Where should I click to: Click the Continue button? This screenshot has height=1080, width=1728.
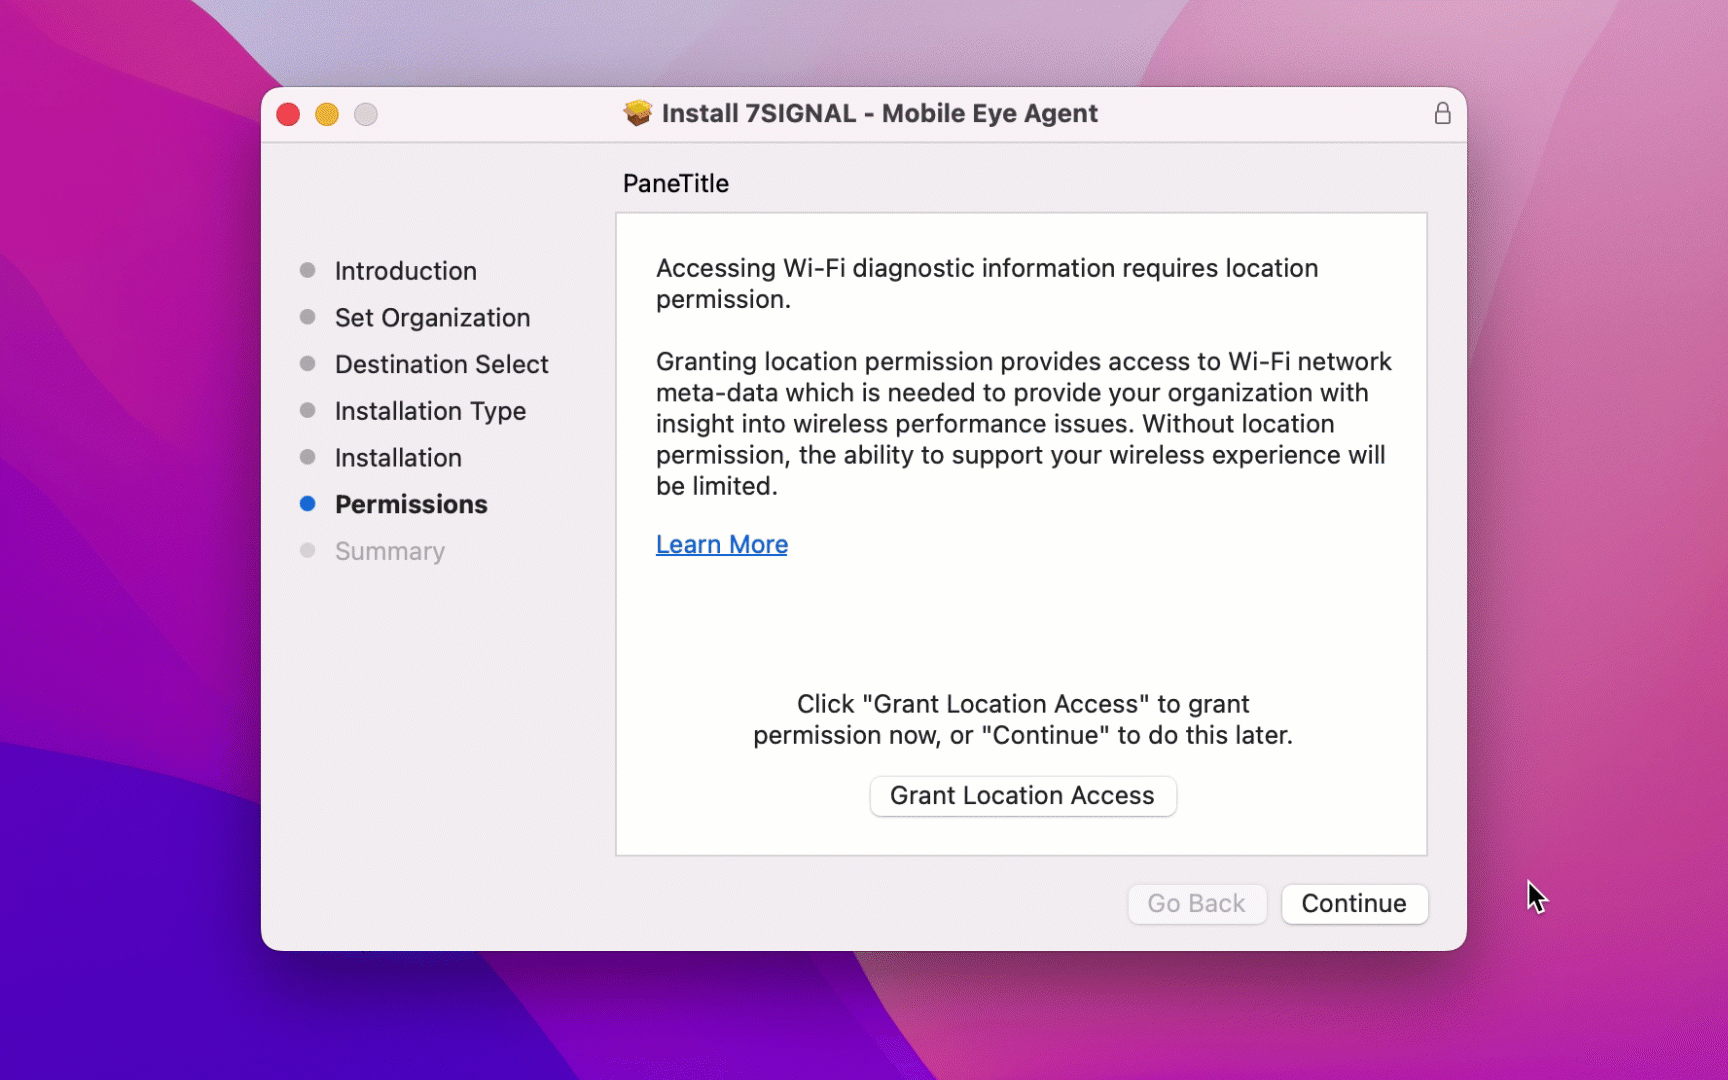(1354, 904)
